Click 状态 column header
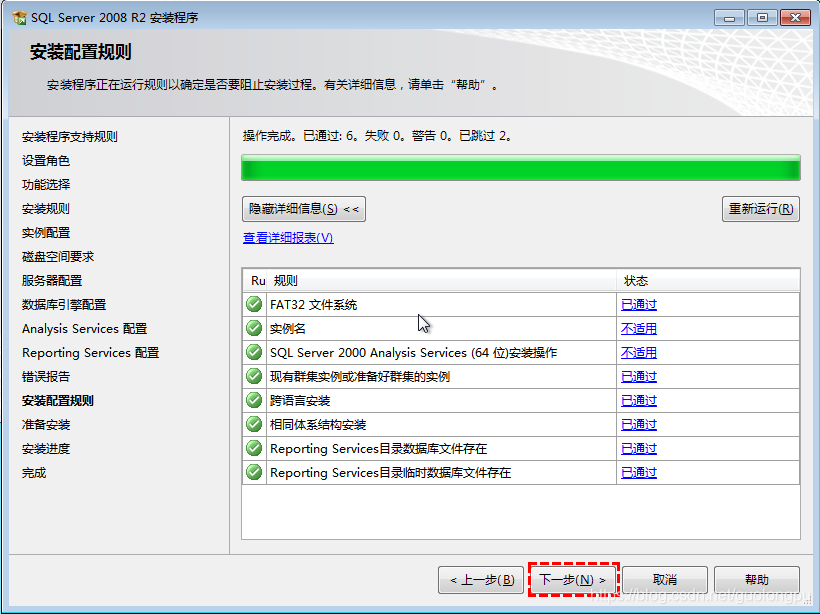820x614 pixels. pyautogui.click(x=708, y=281)
